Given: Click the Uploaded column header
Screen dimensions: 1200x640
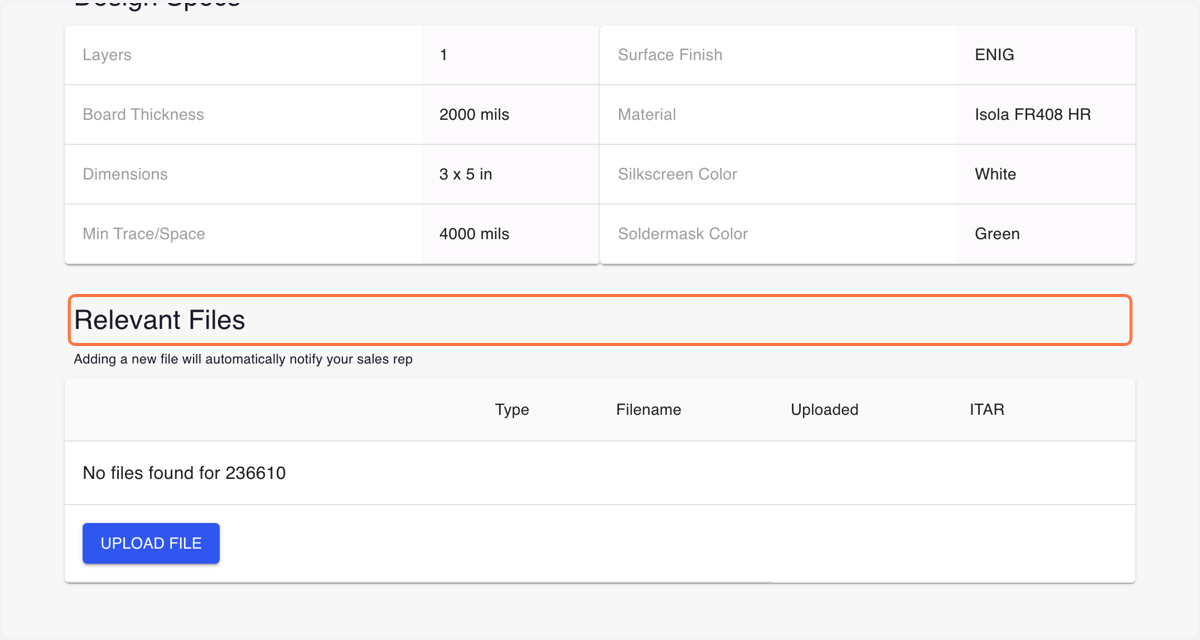Looking at the screenshot, I should (x=825, y=410).
